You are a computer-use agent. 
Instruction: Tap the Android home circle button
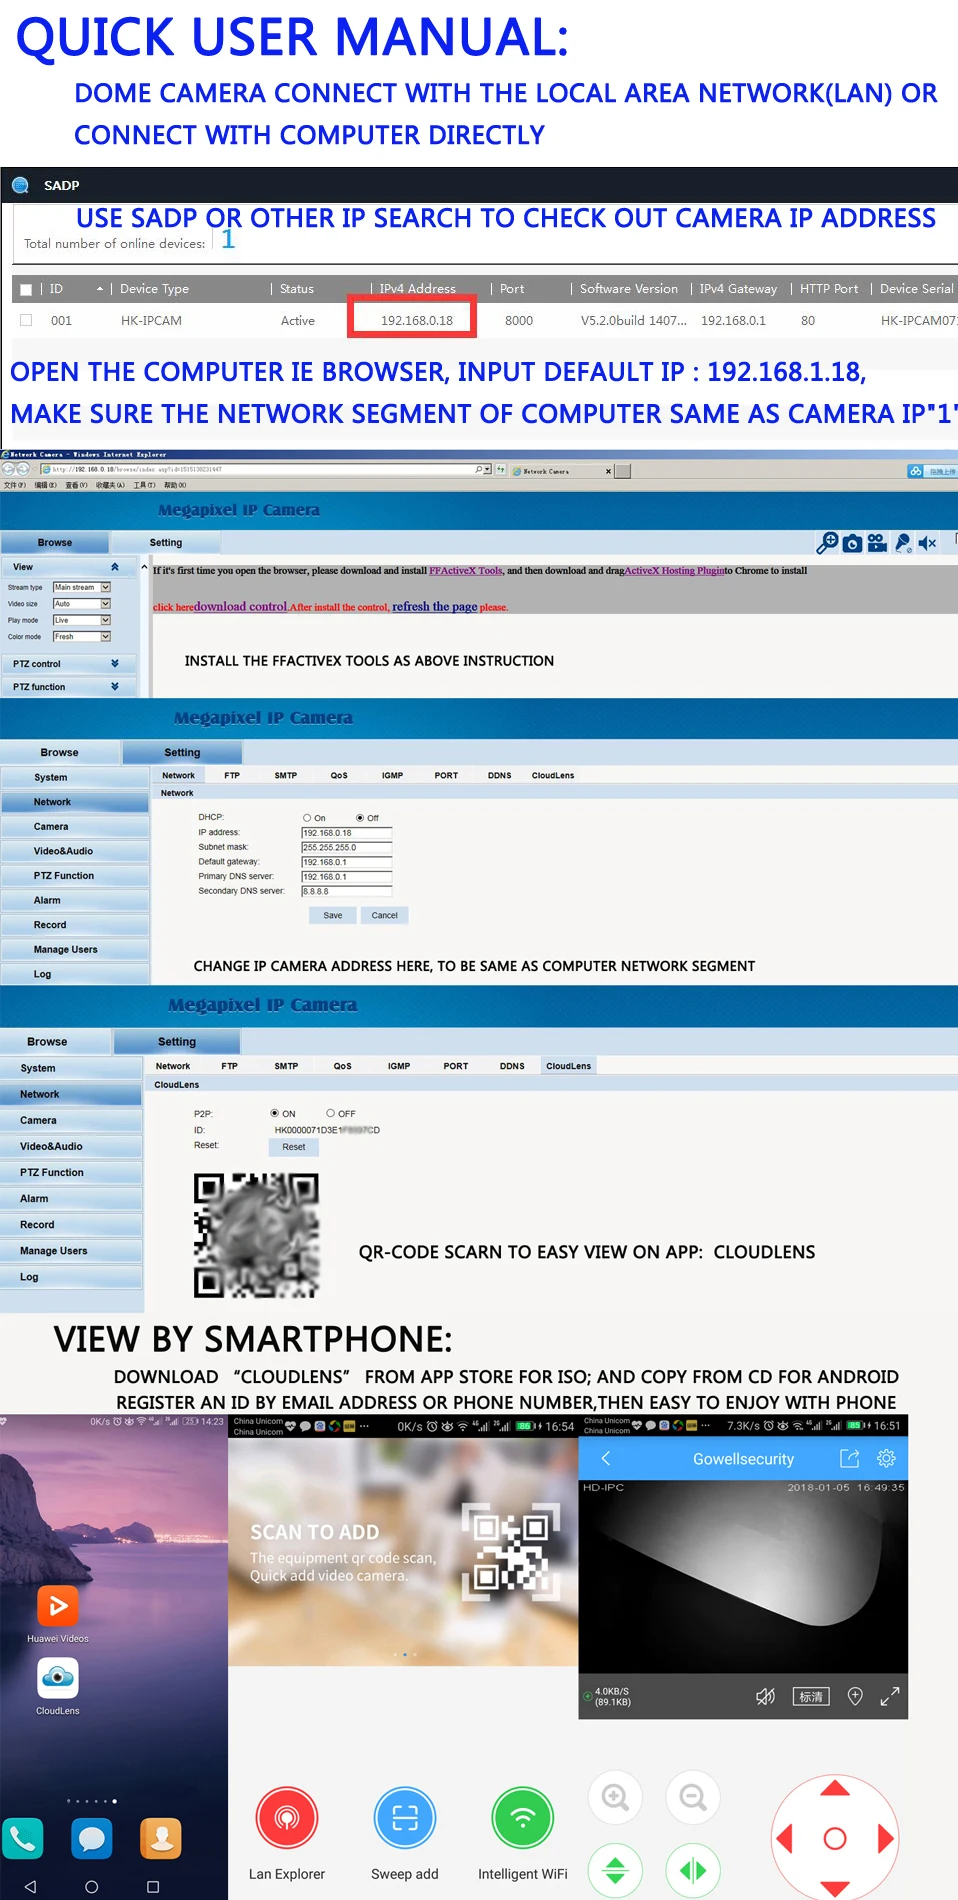click(x=92, y=1886)
